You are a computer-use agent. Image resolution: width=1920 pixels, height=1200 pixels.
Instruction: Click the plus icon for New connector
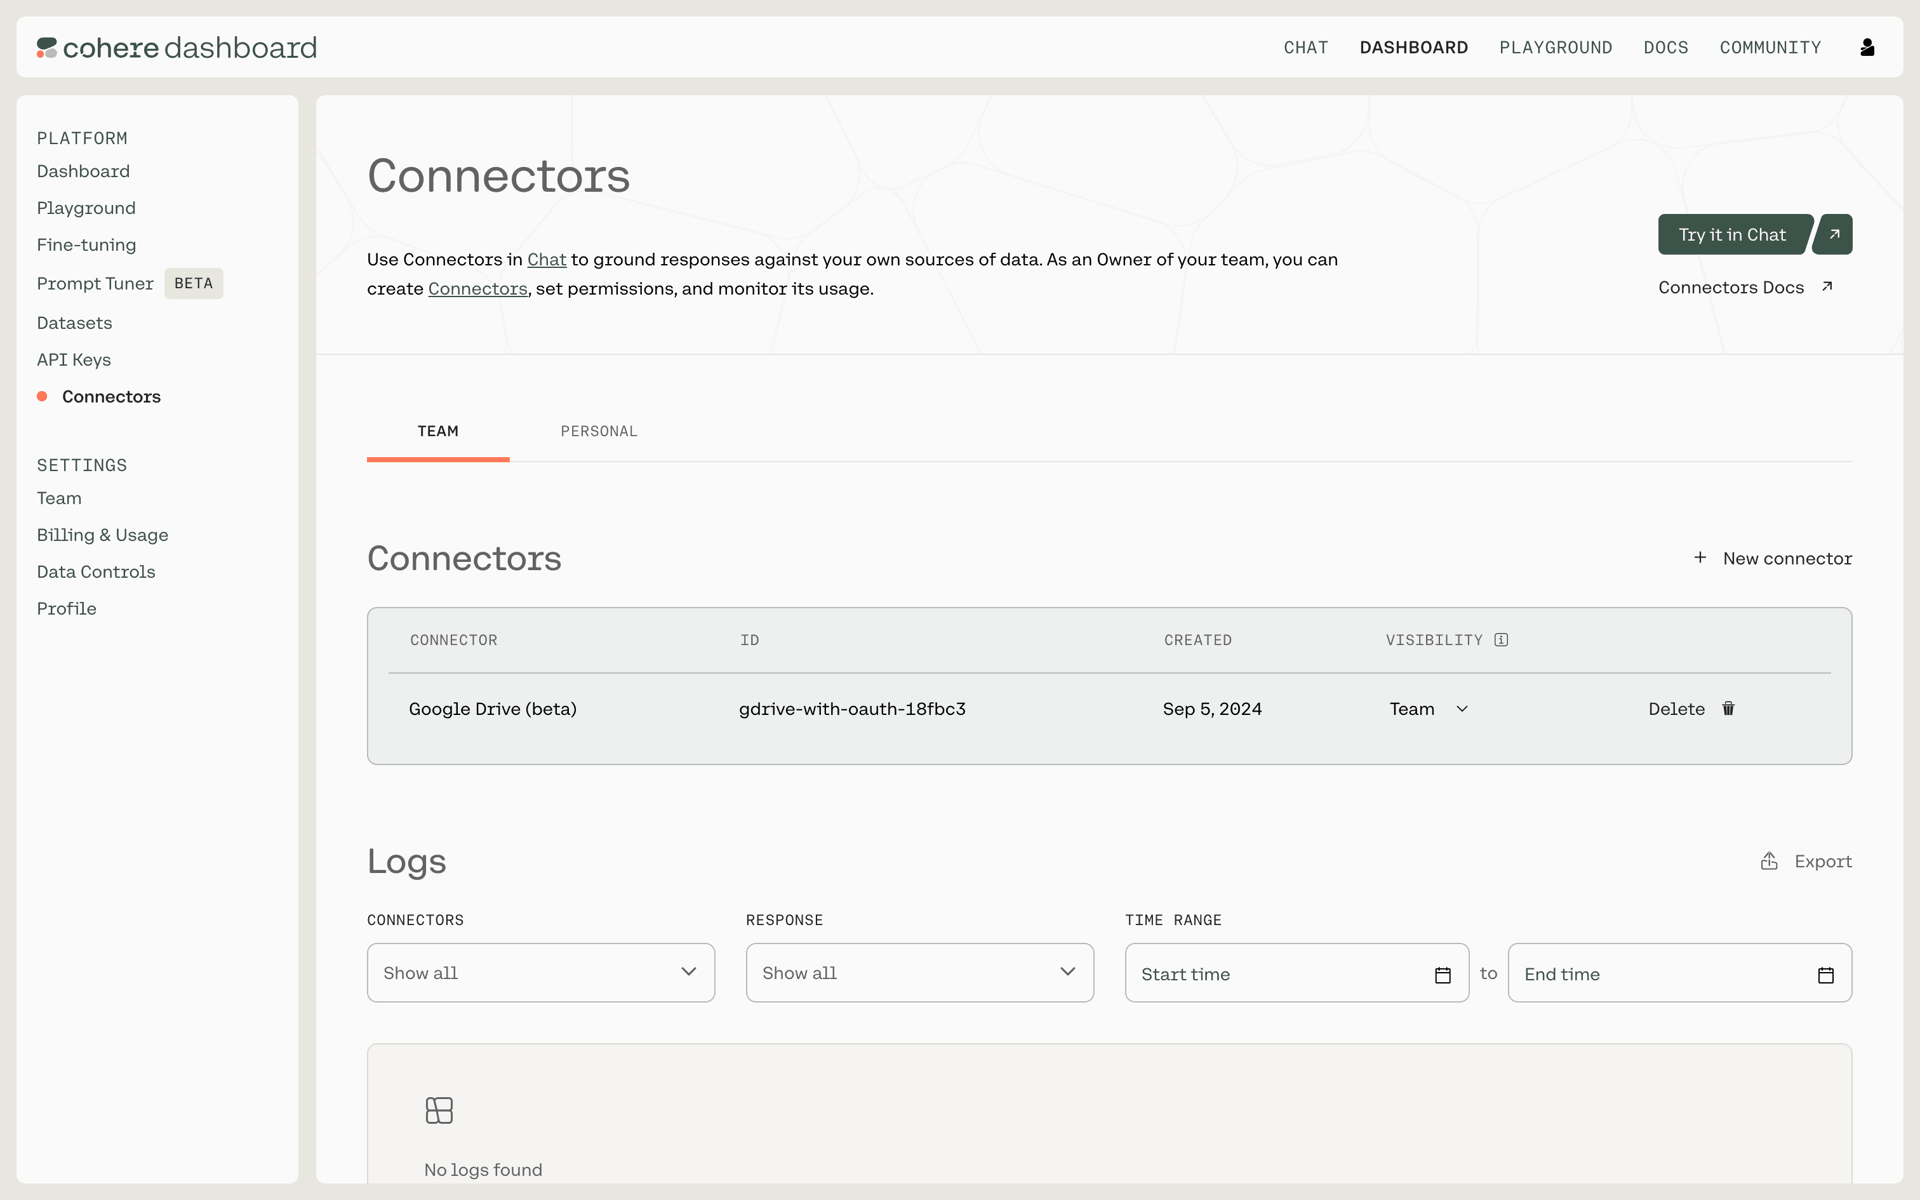(x=1700, y=557)
